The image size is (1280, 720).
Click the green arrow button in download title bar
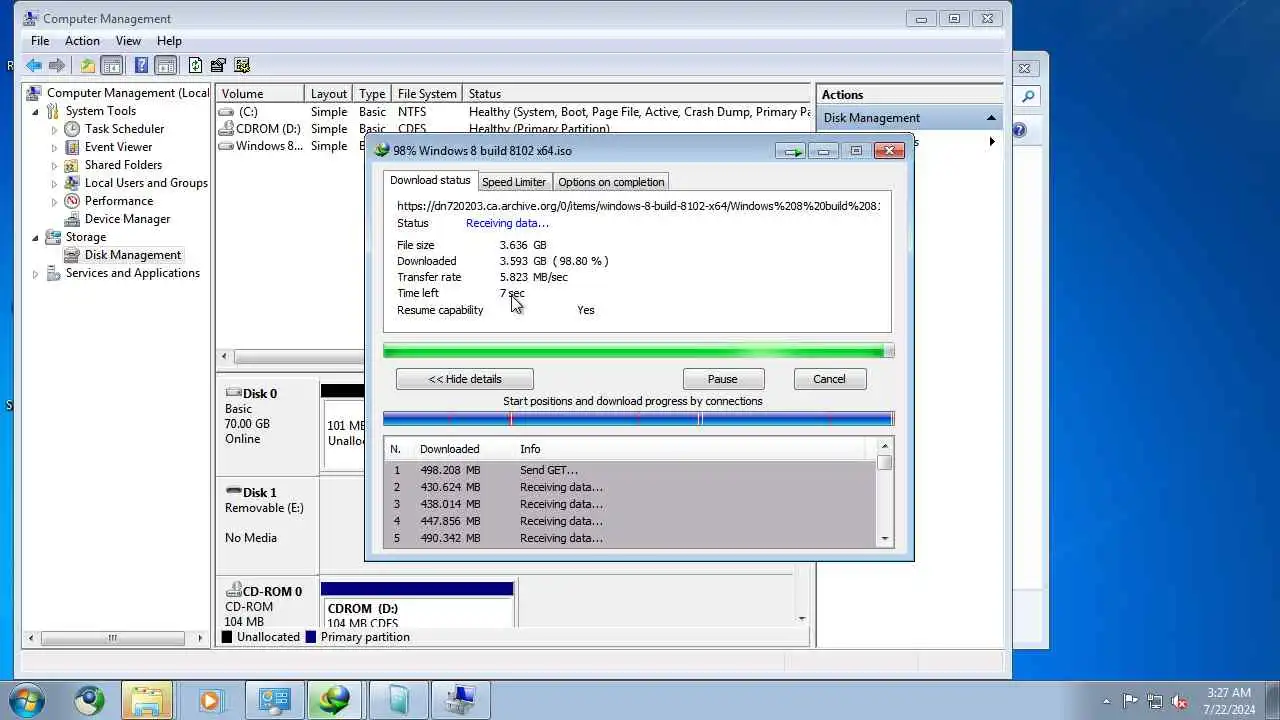tap(791, 151)
